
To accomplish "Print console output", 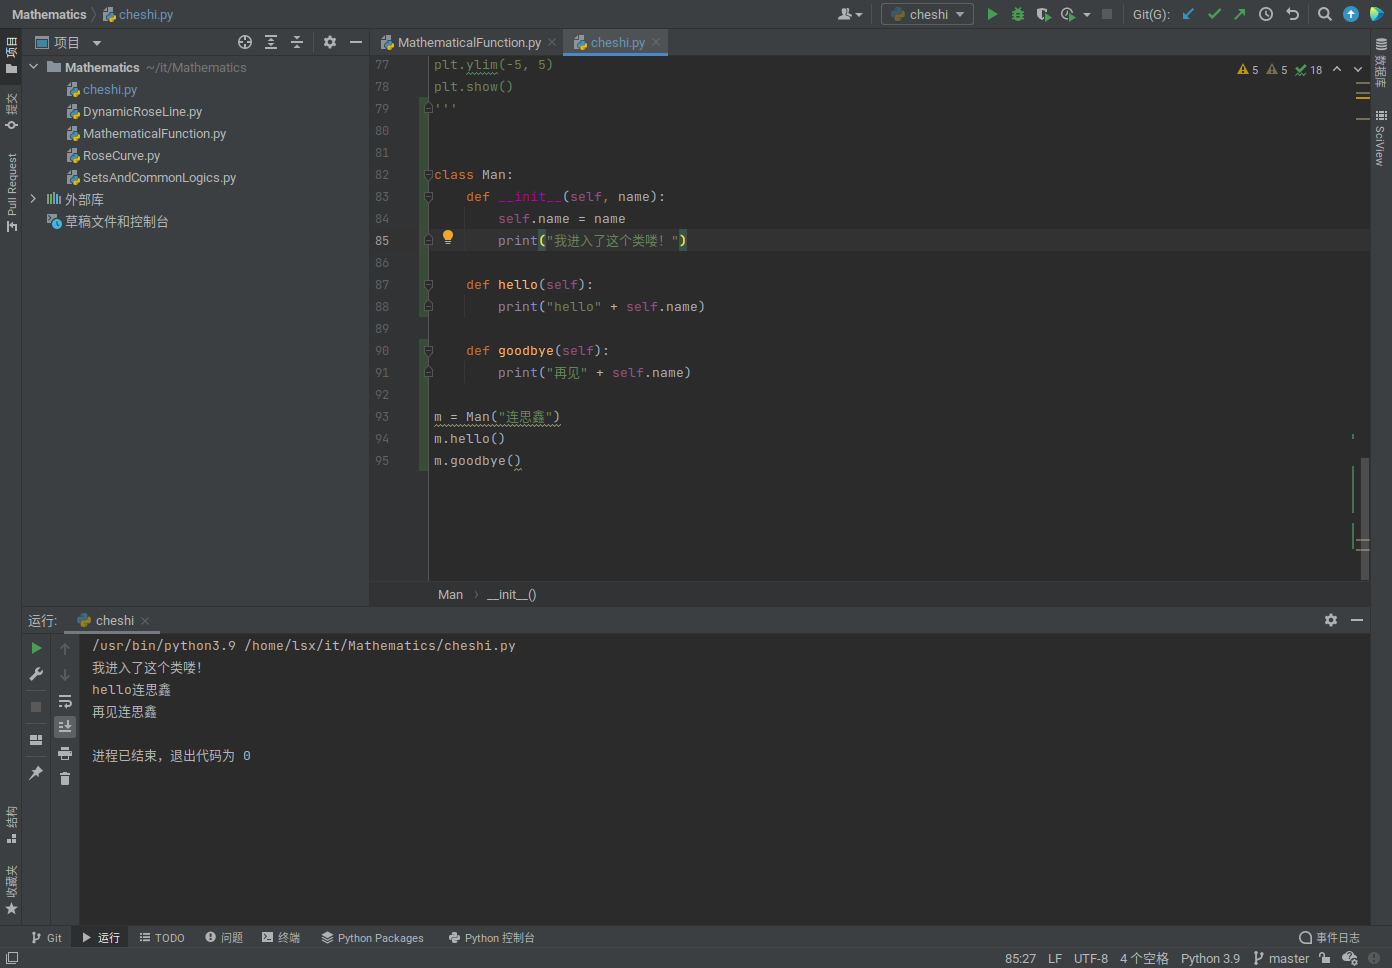I will click(x=65, y=753).
